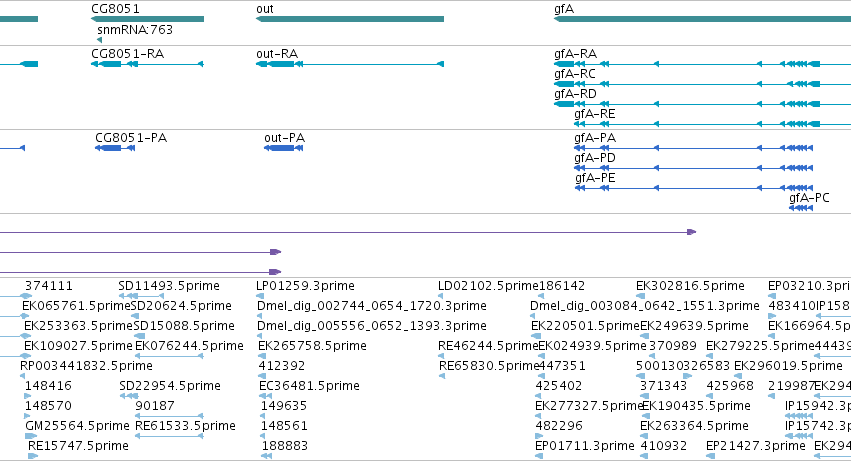Viewport: 851px width, 461px height.
Task: Select the out-PA protein feature
Action: (x=283, y=148)
